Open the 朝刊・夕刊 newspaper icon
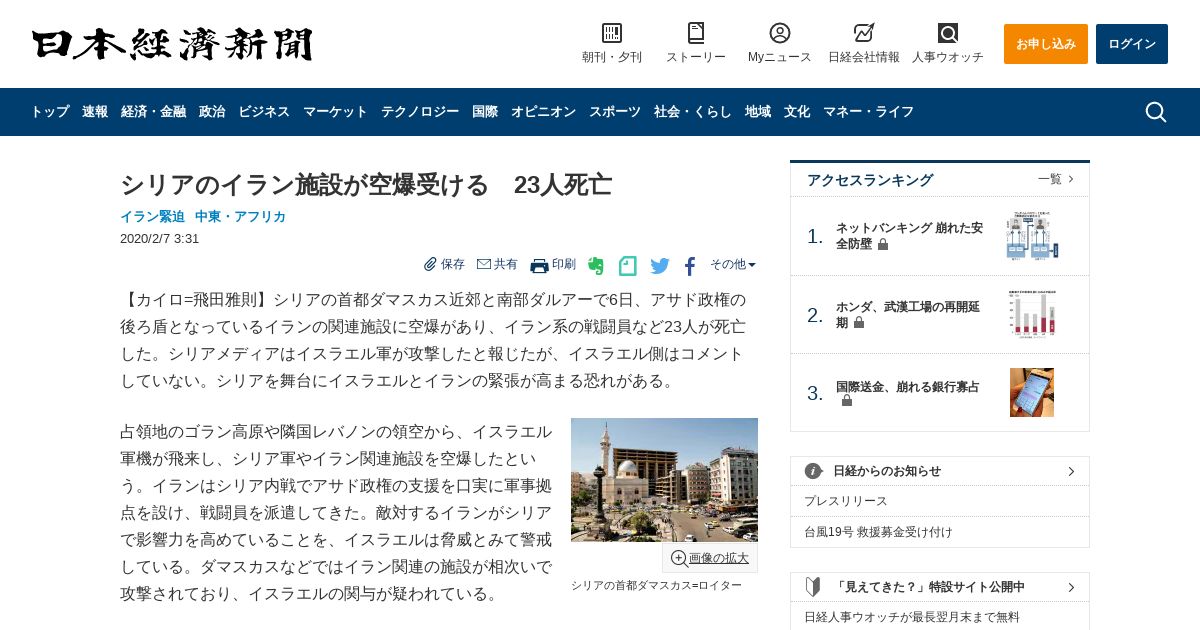 (612, 33)
